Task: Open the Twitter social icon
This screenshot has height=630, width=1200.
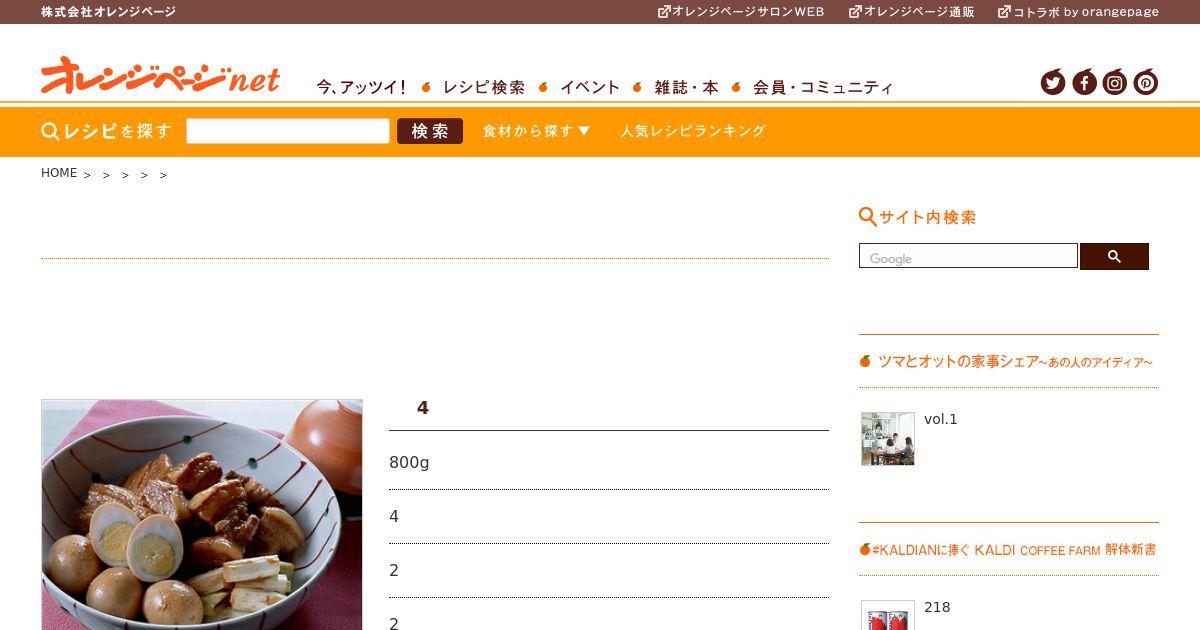Action: pyautogui.click(x=1053, y=82)
